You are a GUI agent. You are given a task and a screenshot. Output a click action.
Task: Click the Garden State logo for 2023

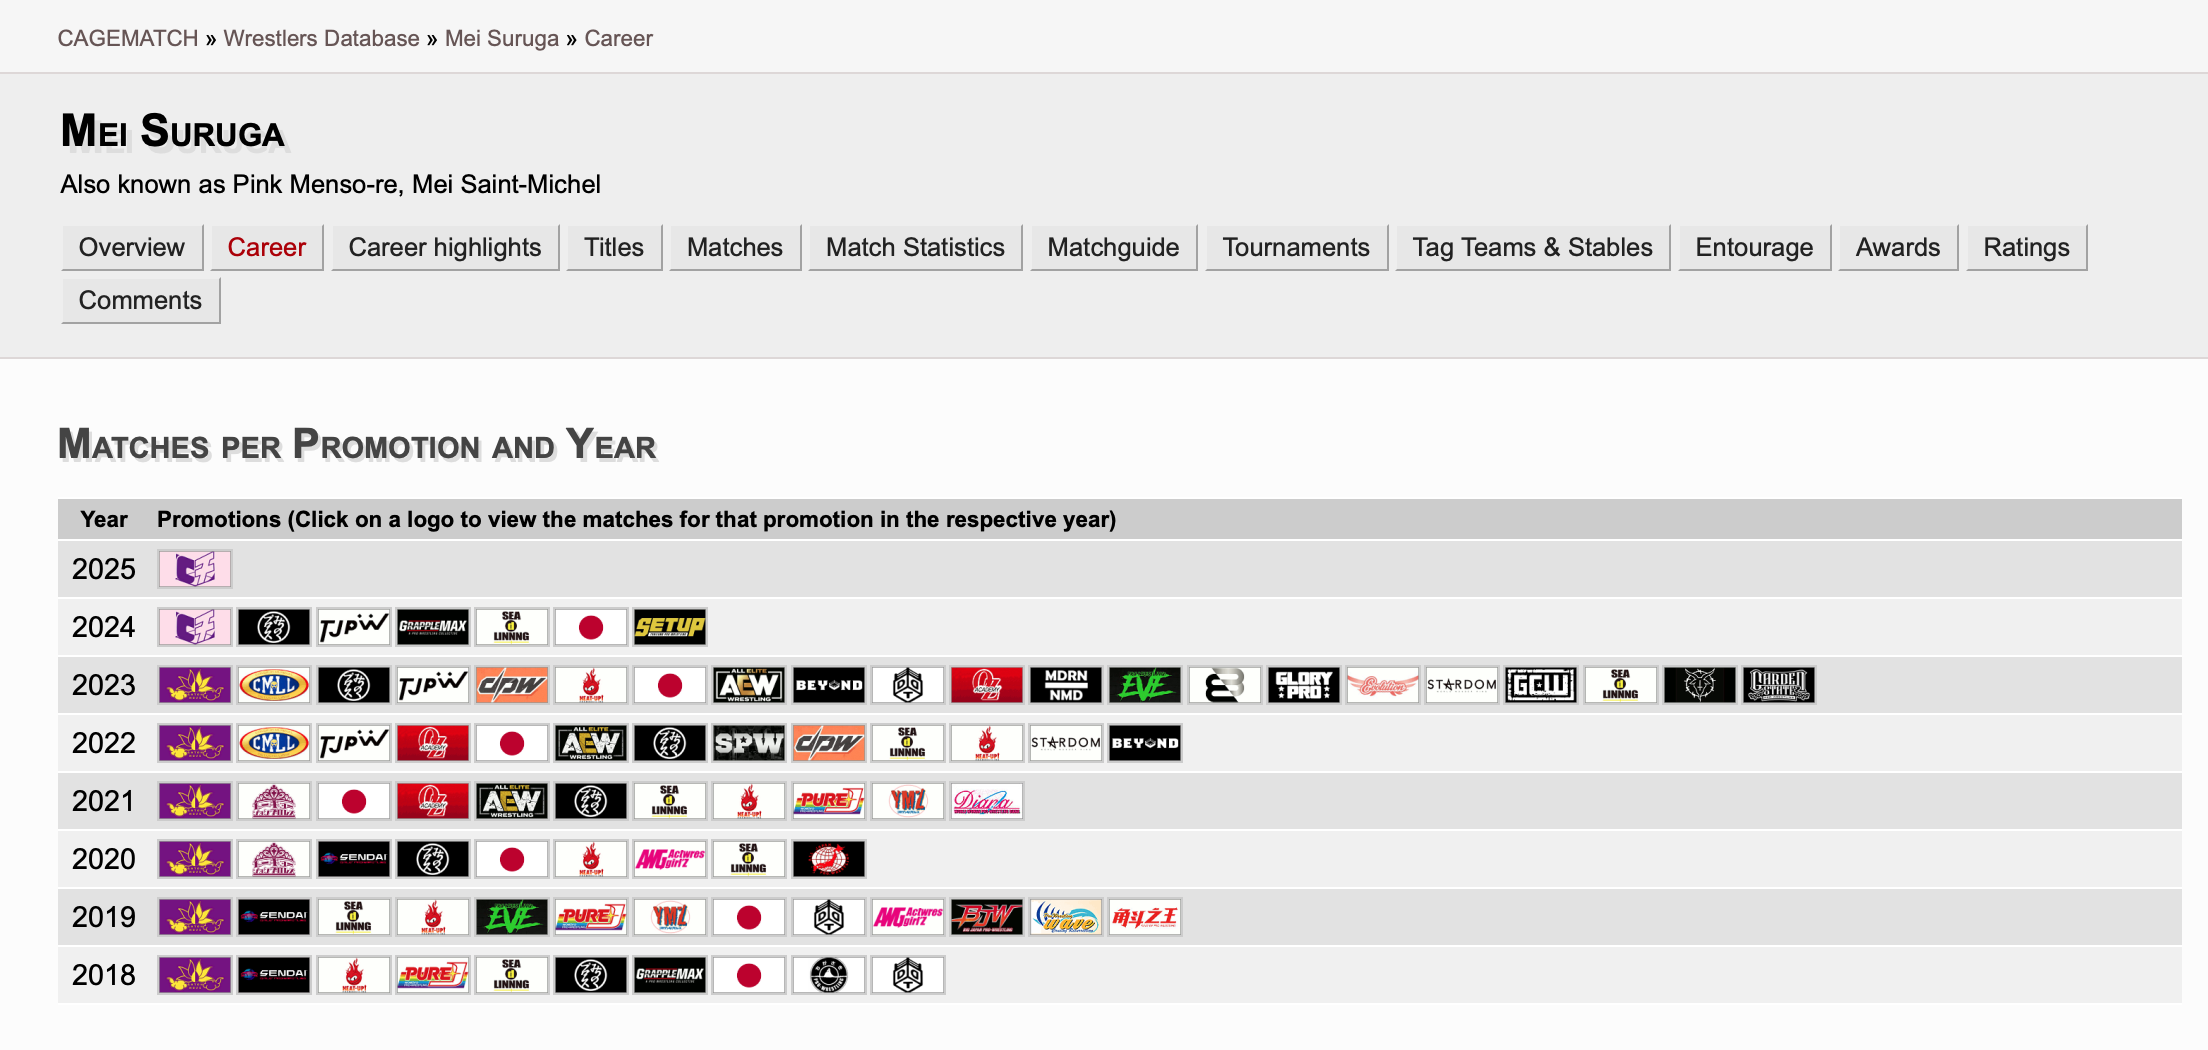tap(1779, 685)
